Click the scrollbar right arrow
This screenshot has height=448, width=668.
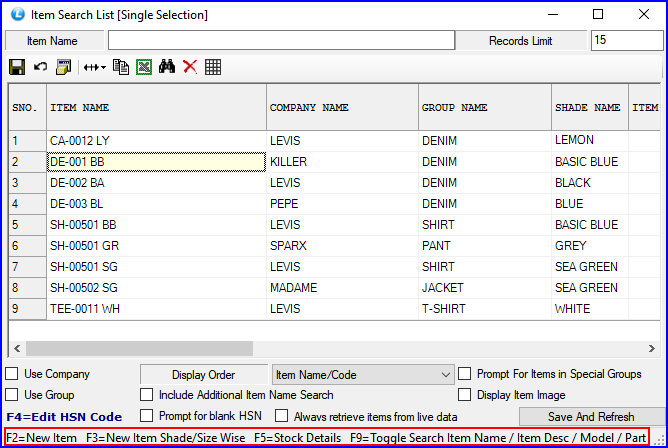click(652, 348)
